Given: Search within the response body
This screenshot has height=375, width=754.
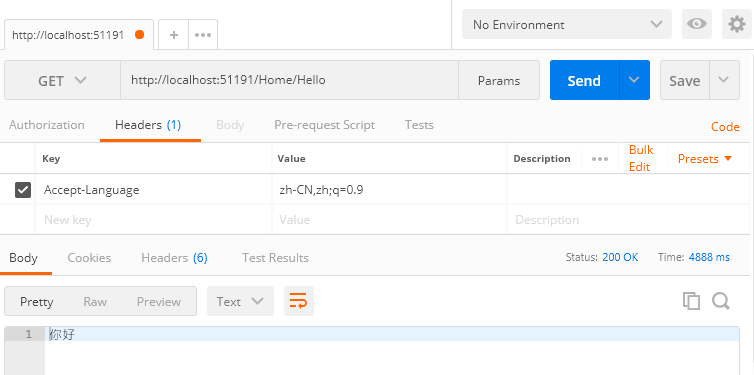Looking at the screenshot, I should tap(721, 301).
